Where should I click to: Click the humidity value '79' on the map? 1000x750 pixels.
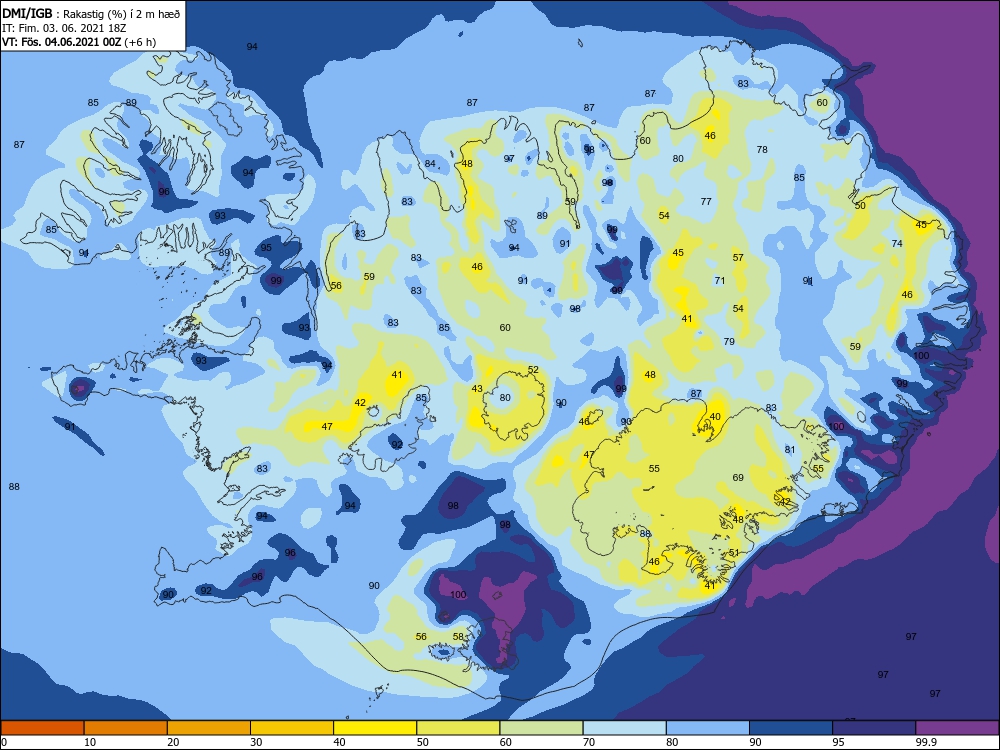tap(730, 342)
